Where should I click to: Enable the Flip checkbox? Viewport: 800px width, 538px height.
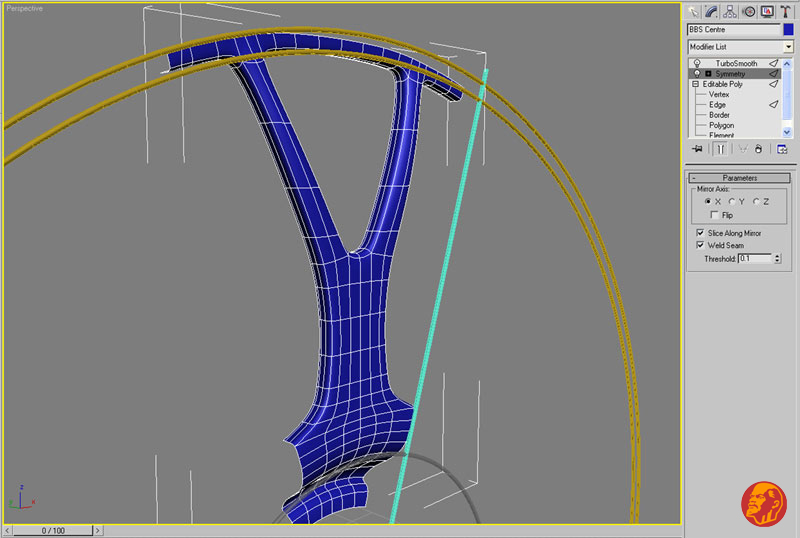[x=714, y=215]
